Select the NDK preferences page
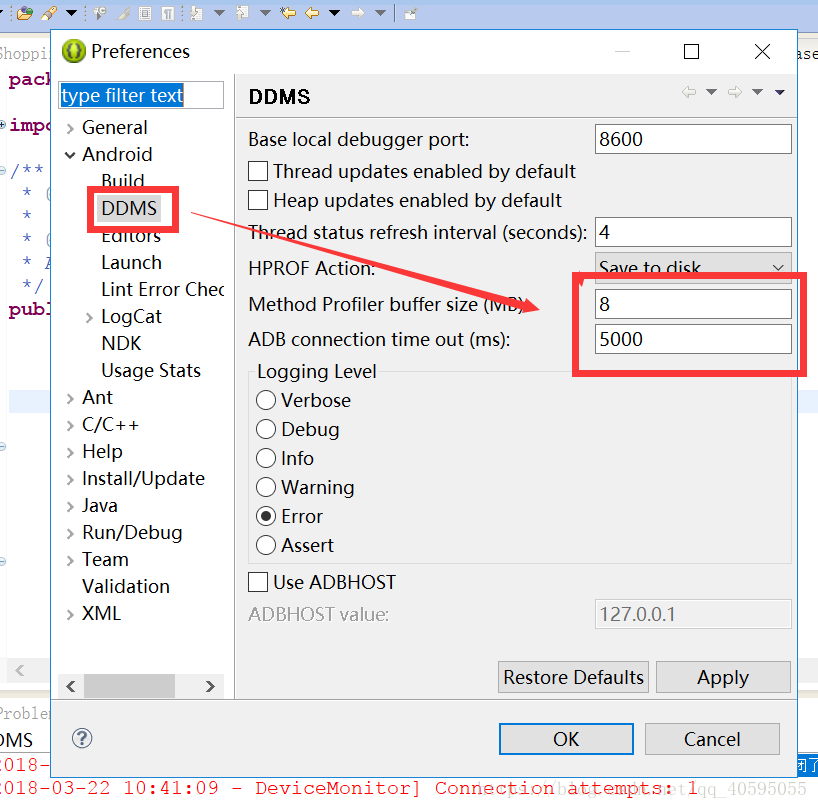 (121, 343)
